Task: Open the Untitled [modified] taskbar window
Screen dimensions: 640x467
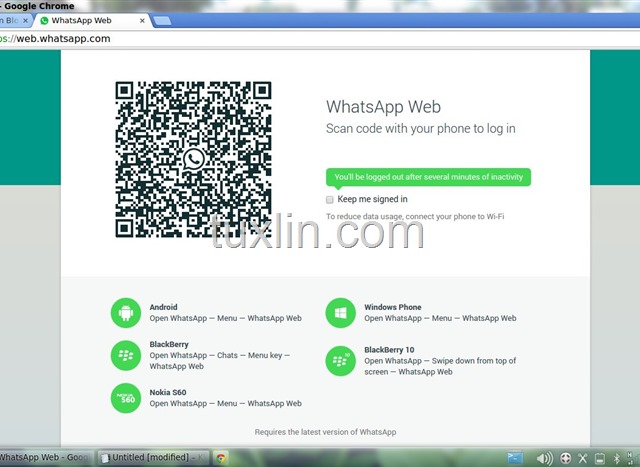Action: point(153,458)
